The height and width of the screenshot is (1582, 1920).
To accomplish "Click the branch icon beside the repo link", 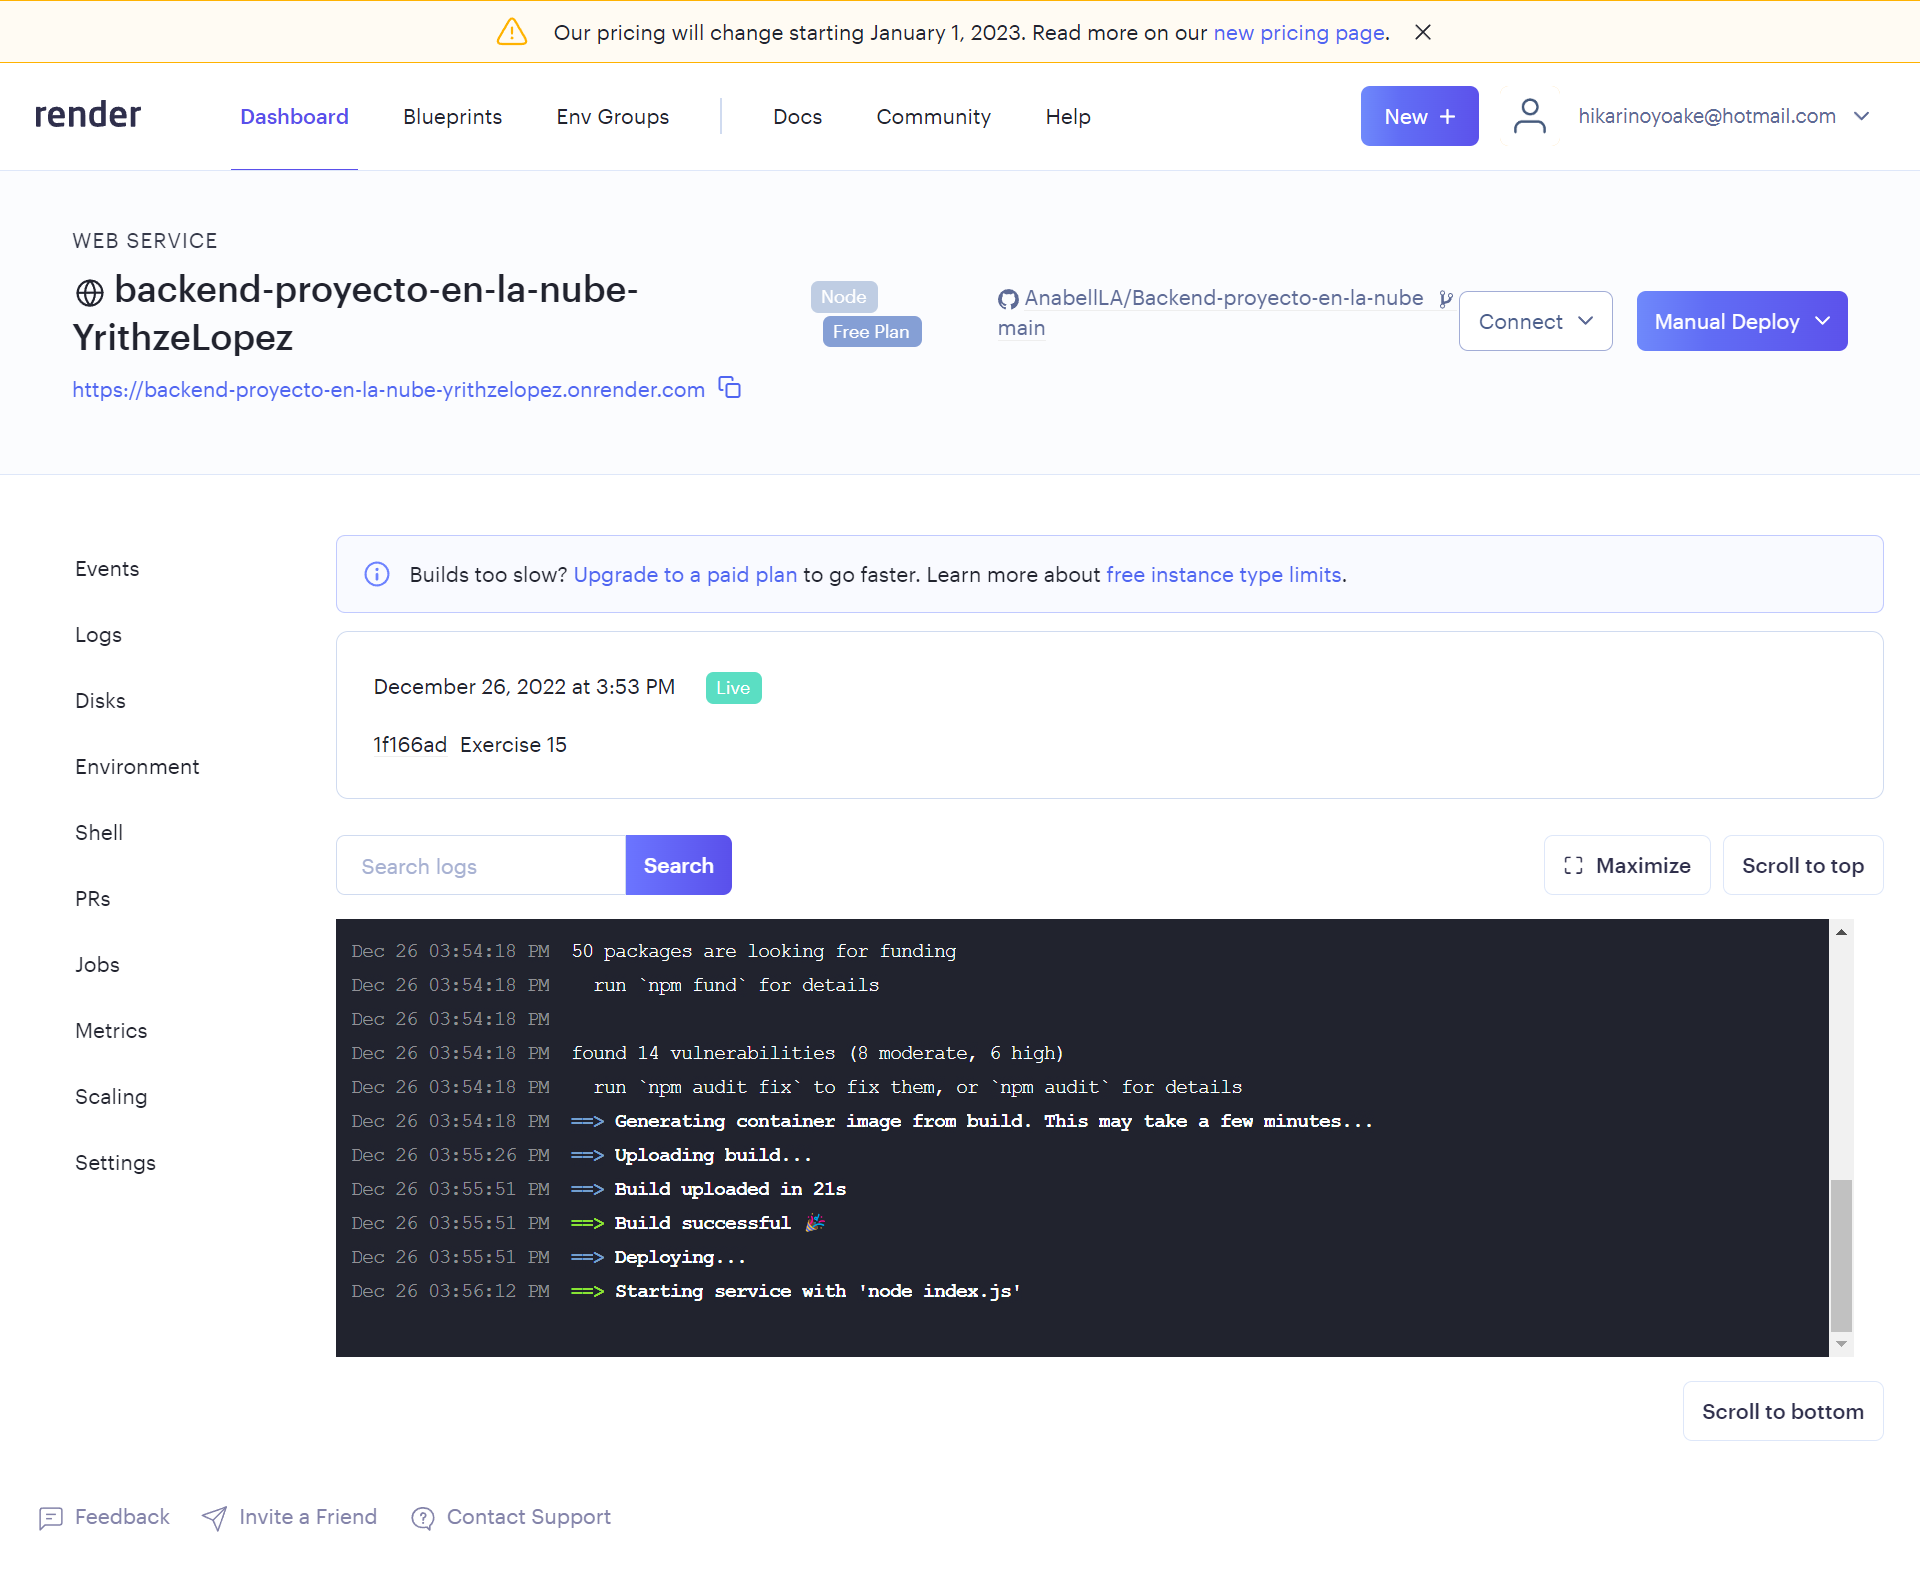I will tap(1447, 297).
